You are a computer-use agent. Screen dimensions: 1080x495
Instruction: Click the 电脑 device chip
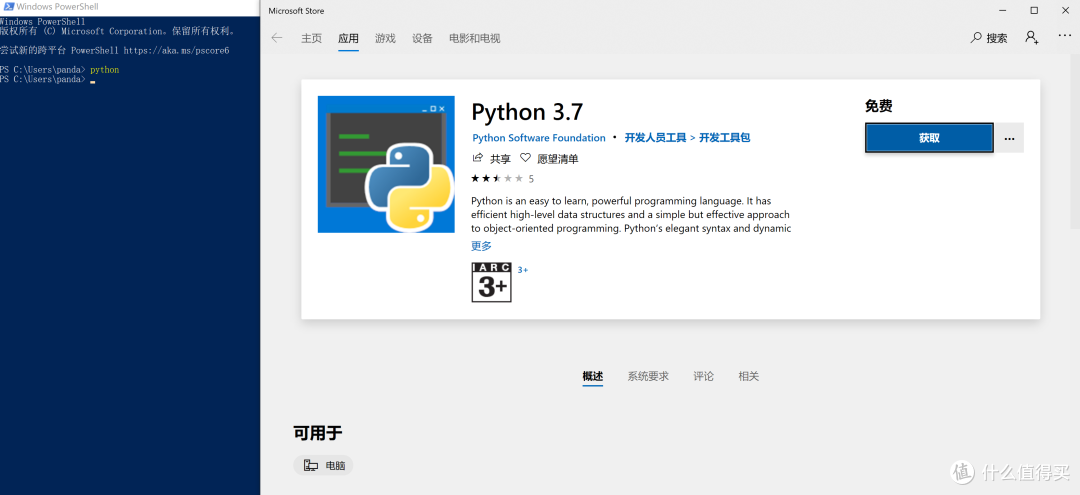pos(323,465)
